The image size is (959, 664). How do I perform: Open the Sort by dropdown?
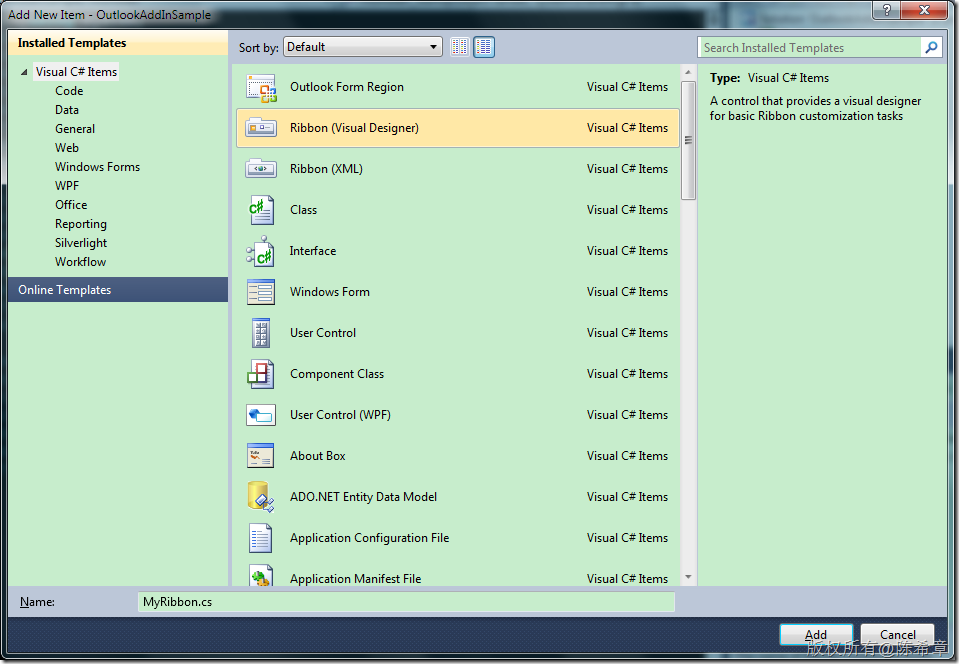click(x=363, y=47)
